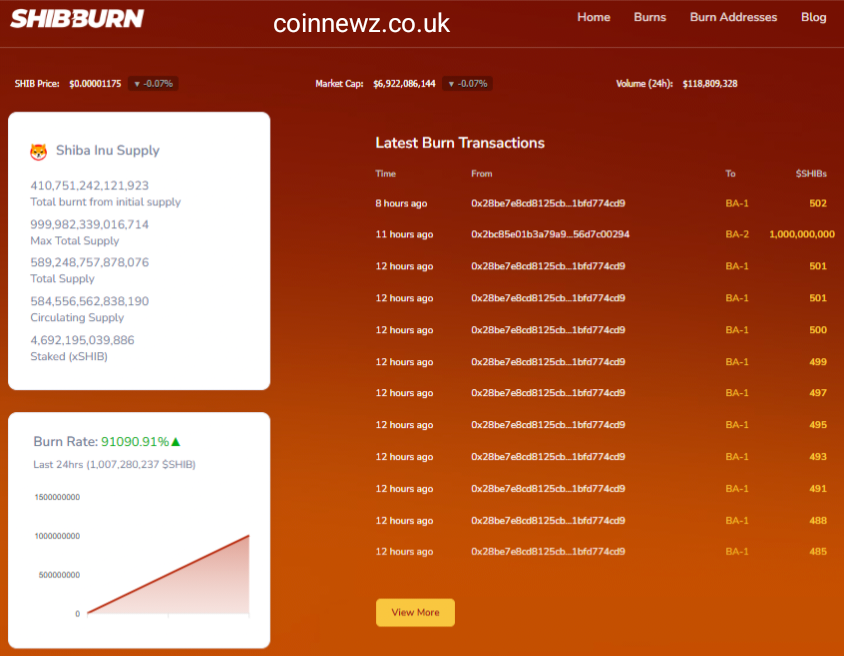
Task: Open the Home menu item
Action: tap(593, 17)
